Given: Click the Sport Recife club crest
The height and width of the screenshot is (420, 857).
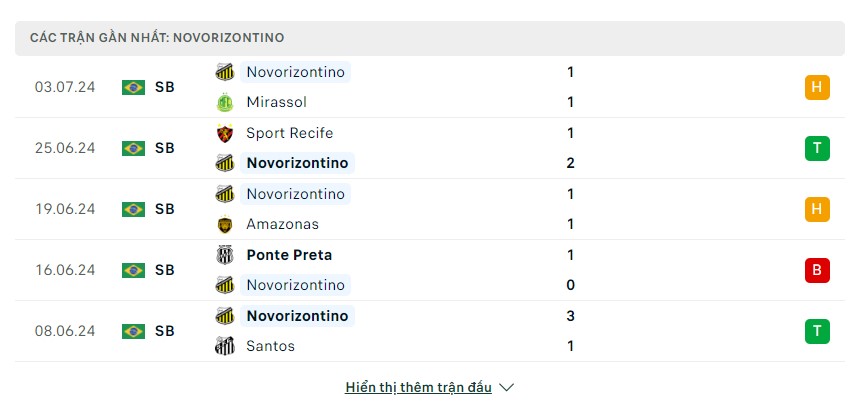Looking at the screenshot, I should tap(225, 133).
